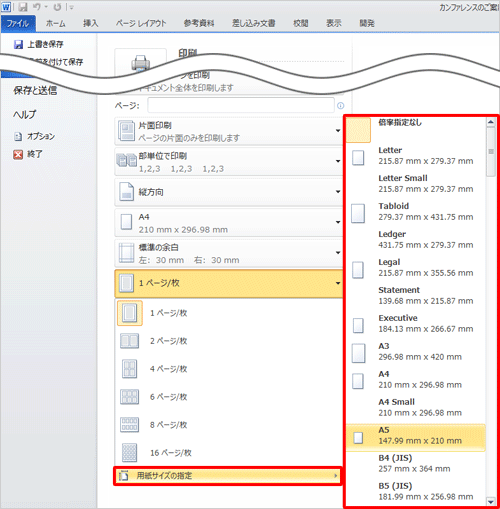Image resolution: width=500 pixels, height=509 pixels.
Task: Click the 上書き保存 floppy disk icon
Action: coord(18,44)
